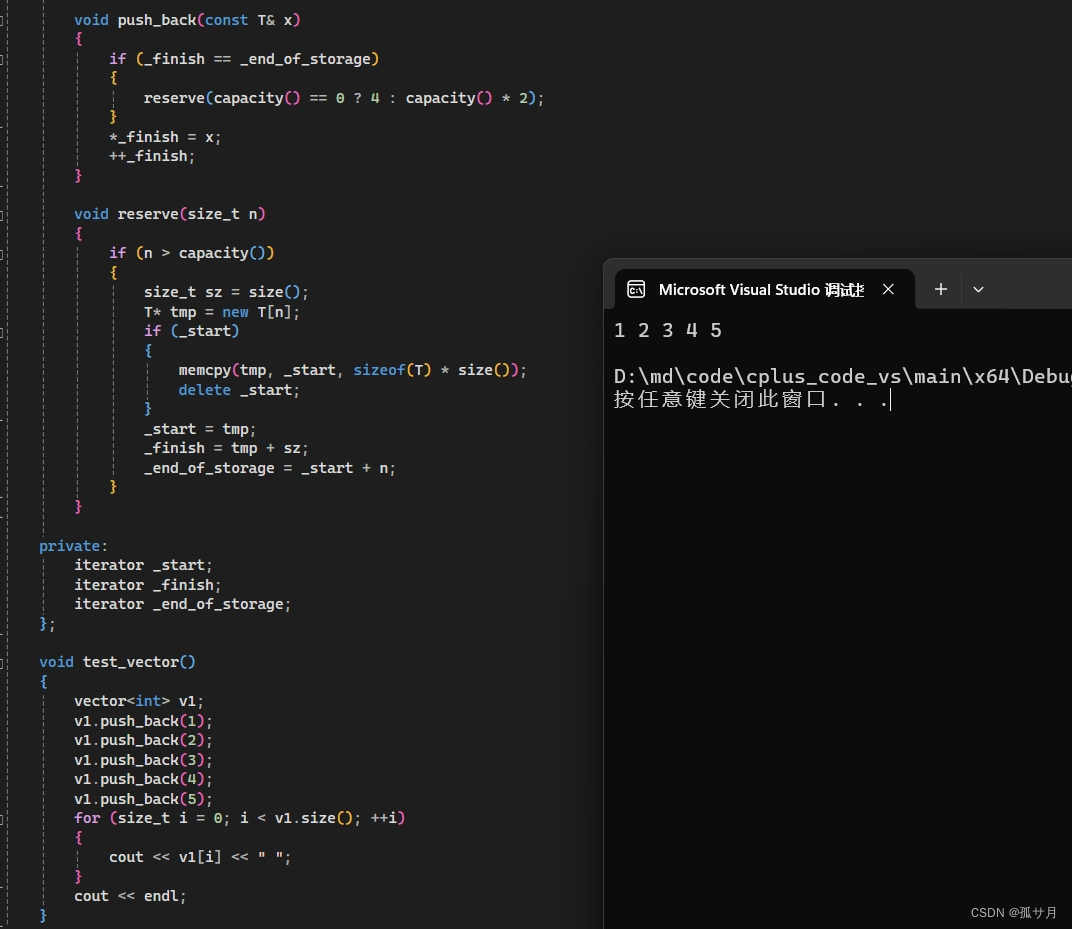Click the 'v1.push_back(4);' call
Viewport: 1072px width, 929px height.
[x=144, y=779]
